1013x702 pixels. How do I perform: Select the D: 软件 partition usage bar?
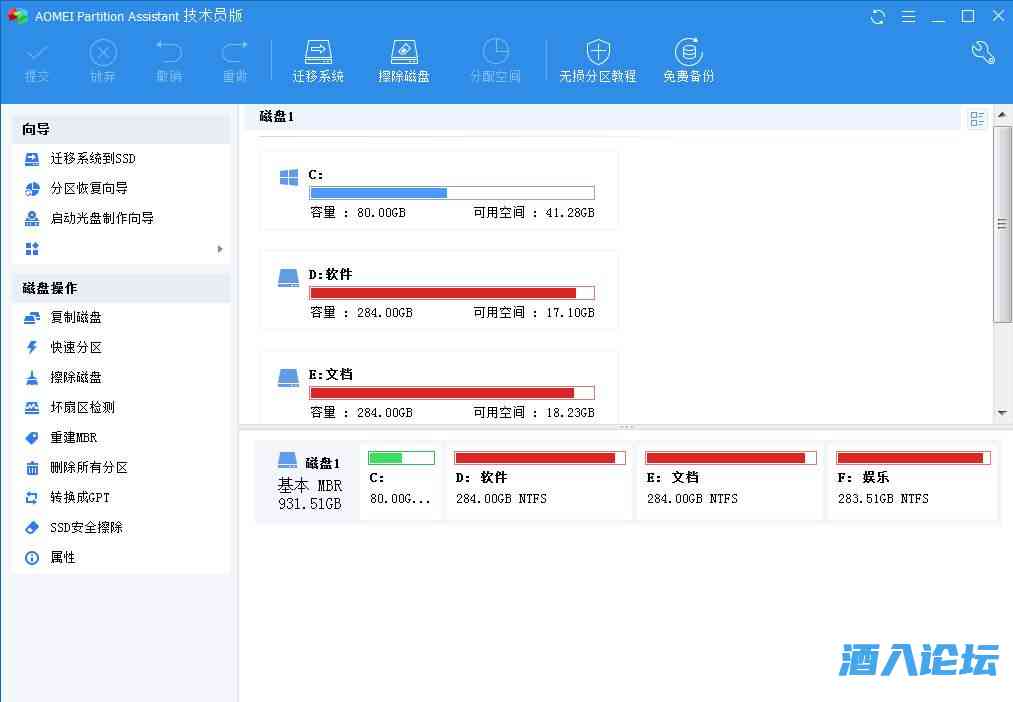click(451, 293)
